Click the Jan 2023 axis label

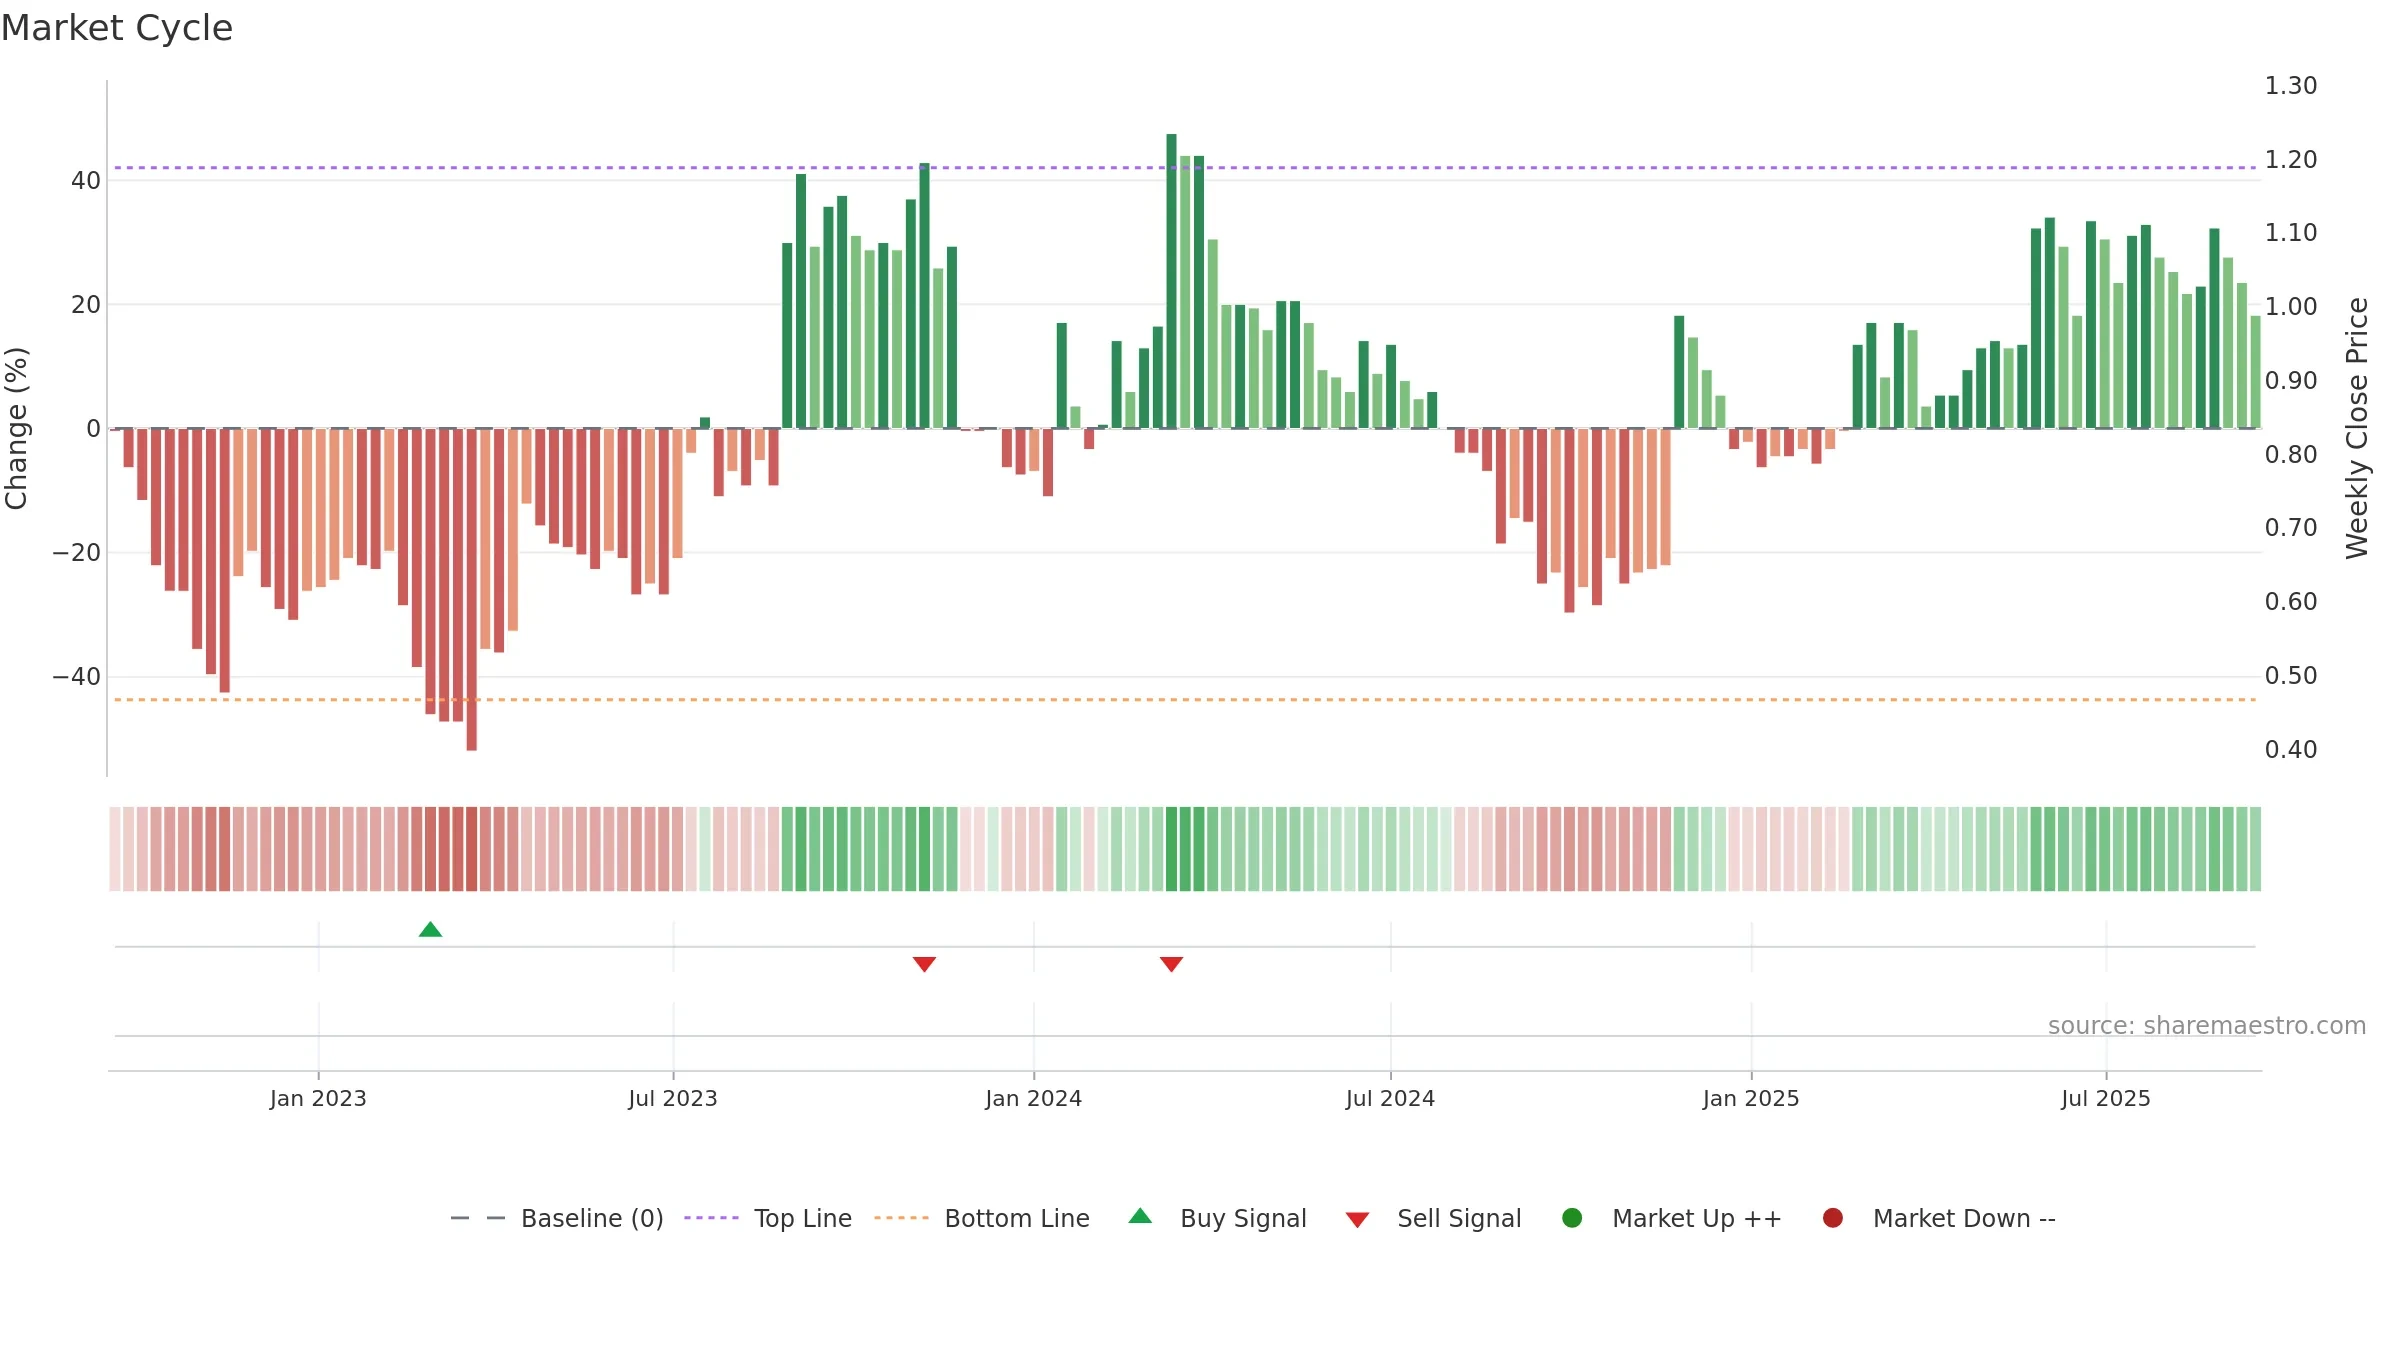point(318,1099)
